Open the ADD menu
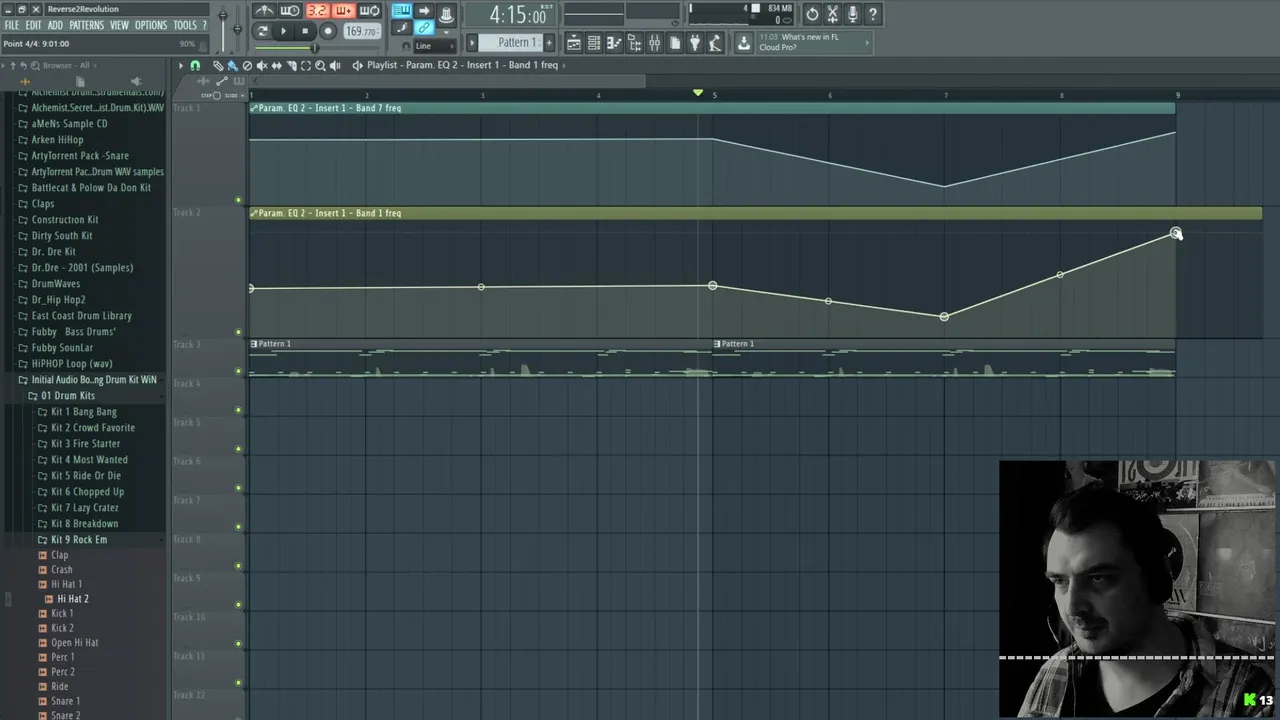This screenshot has width=1280, height=720. pyautogui.click(x=55, y=25)
